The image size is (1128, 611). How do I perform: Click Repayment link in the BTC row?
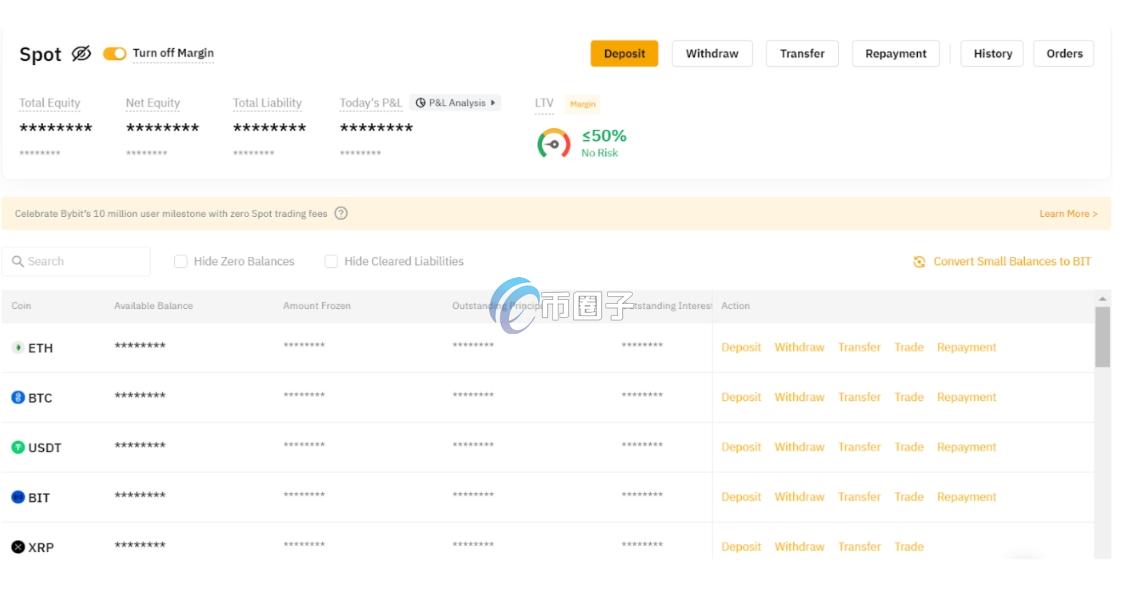pos(966,397)
